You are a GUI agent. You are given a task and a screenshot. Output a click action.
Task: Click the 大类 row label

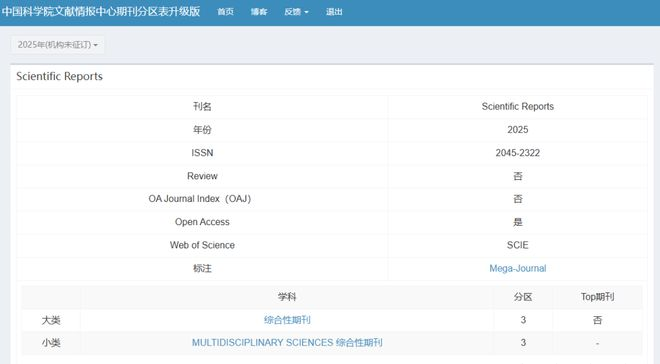[51, 320]
